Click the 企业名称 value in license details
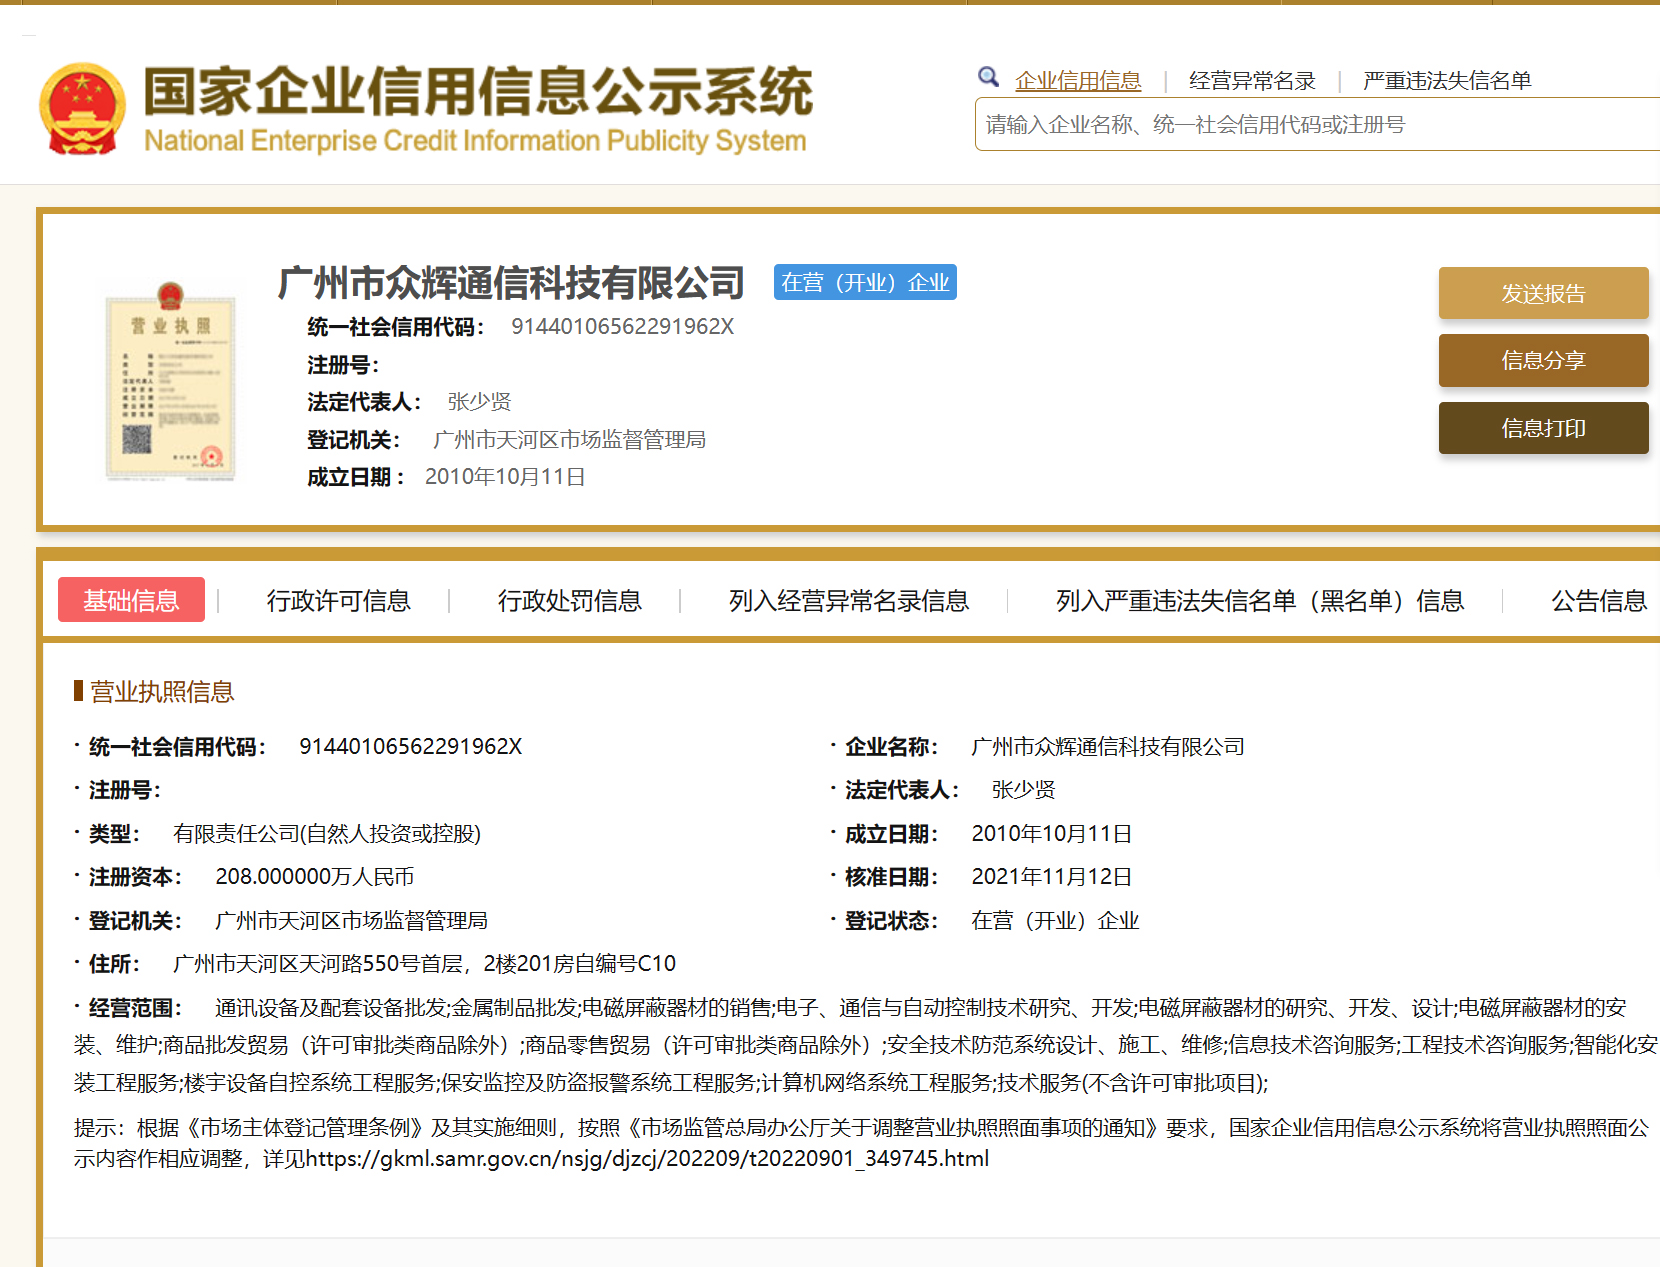Viewport: 1660px width, 1267px height. (1108, 747)
